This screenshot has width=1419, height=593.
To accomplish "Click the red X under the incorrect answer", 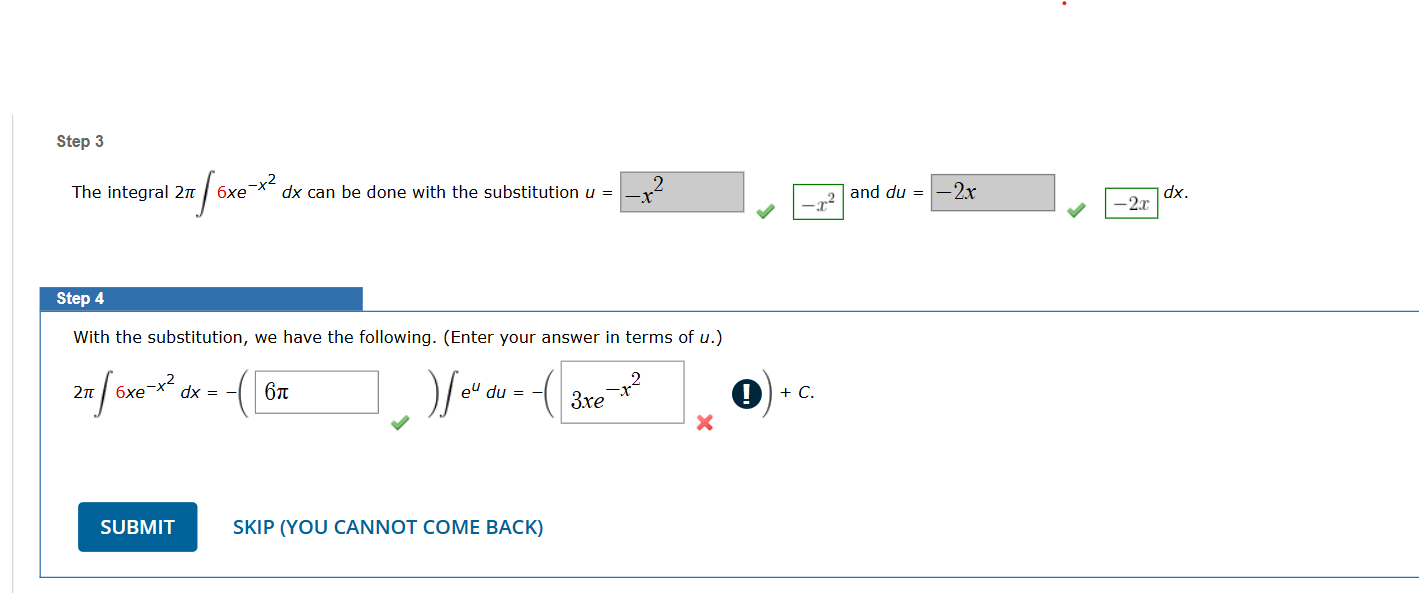I will click(x=705, y=422).
